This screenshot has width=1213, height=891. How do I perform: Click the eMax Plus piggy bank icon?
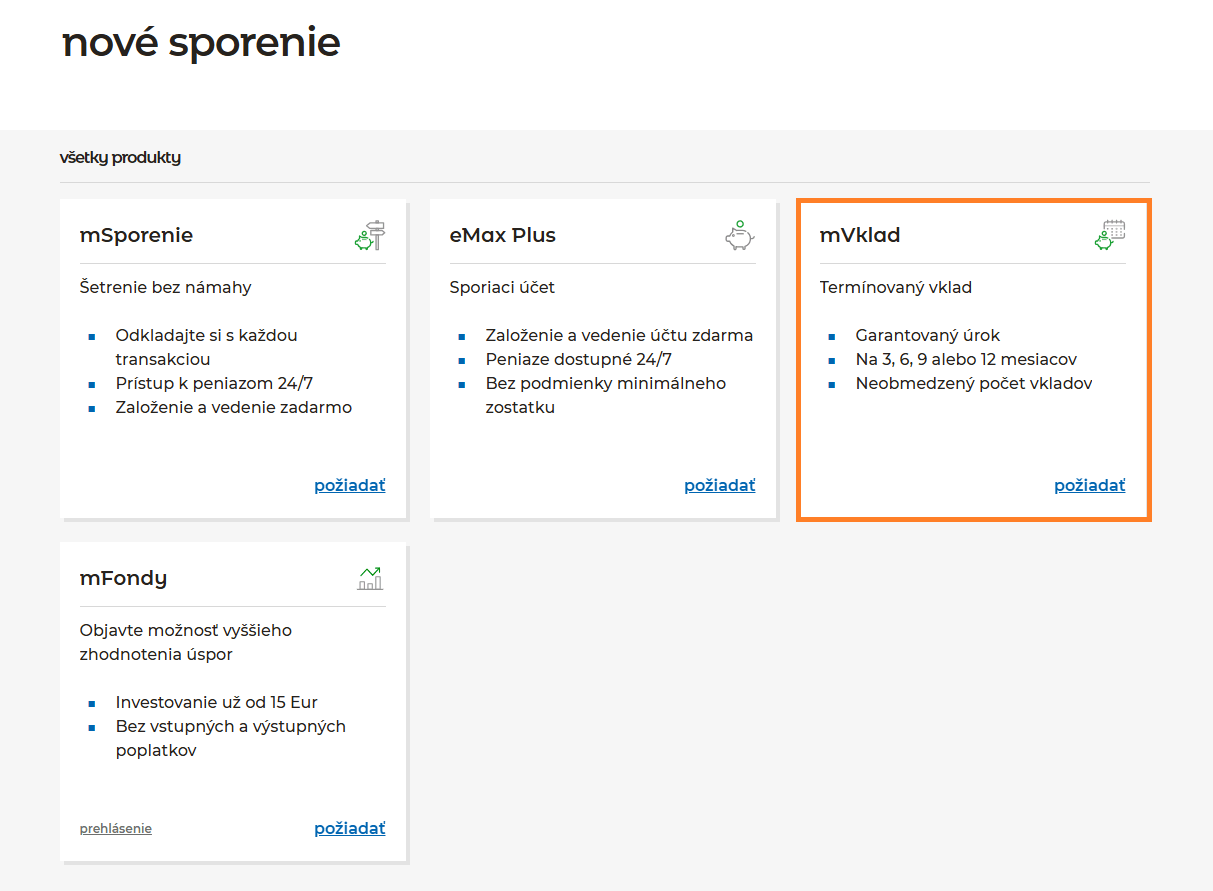739,236
